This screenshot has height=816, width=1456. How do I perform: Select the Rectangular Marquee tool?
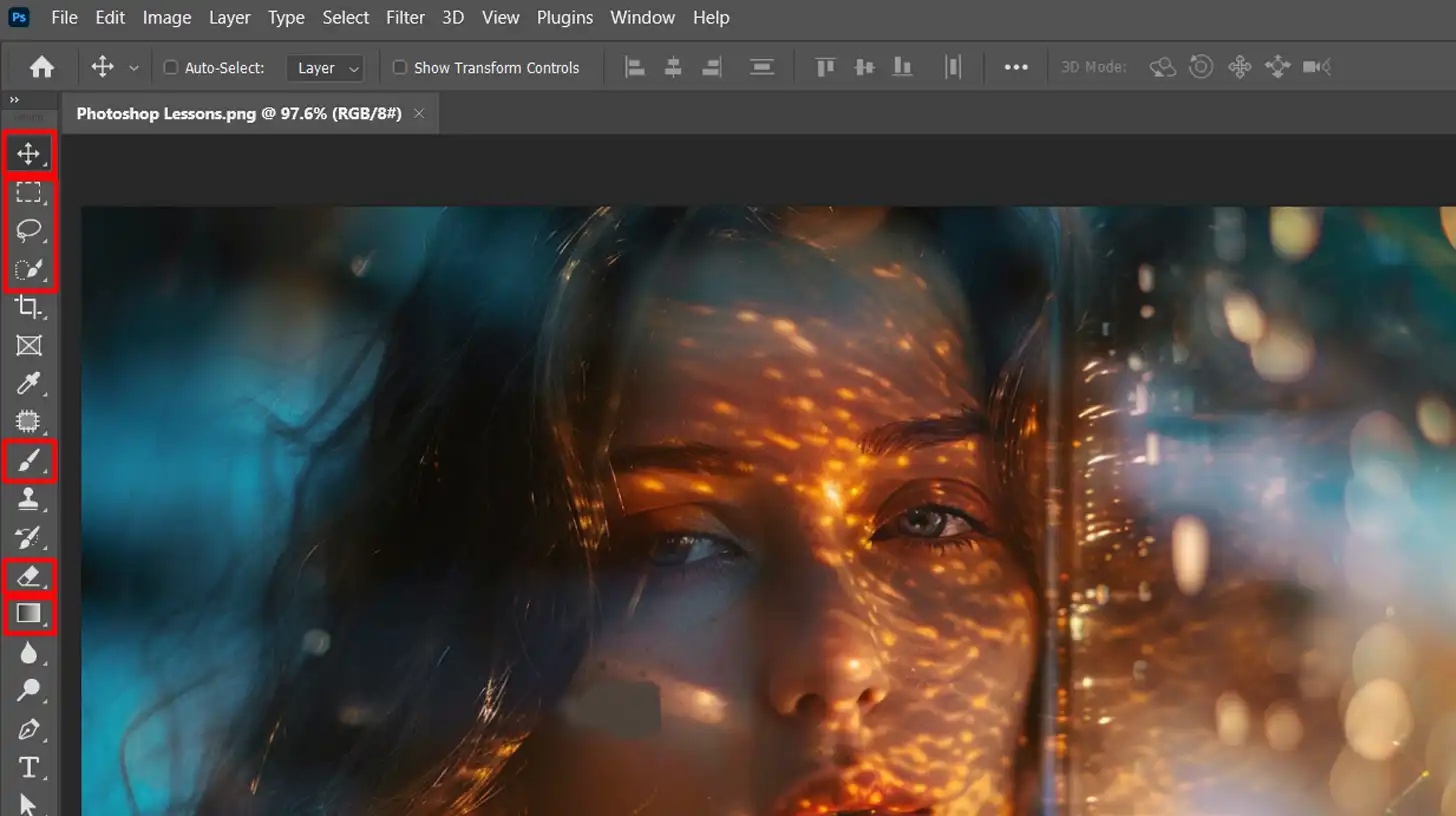pyautogui.click(x=28, y=193)
